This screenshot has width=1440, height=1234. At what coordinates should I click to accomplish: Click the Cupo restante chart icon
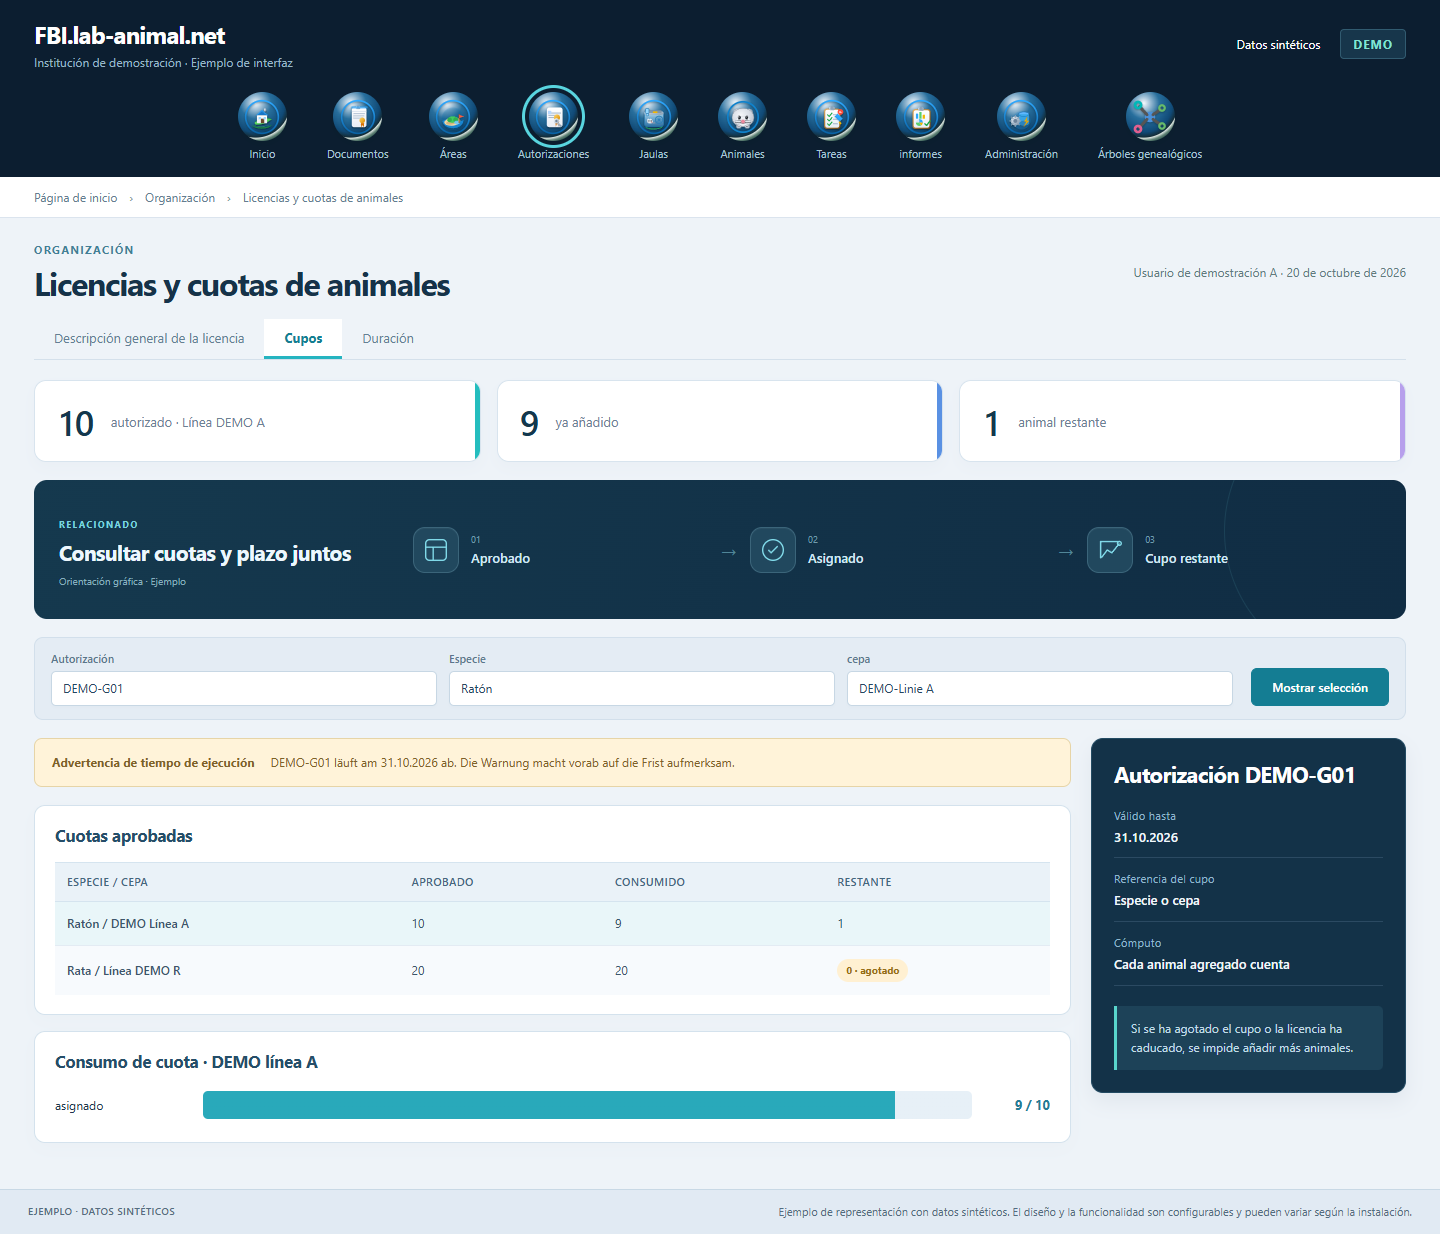(x=1110, y=550)
